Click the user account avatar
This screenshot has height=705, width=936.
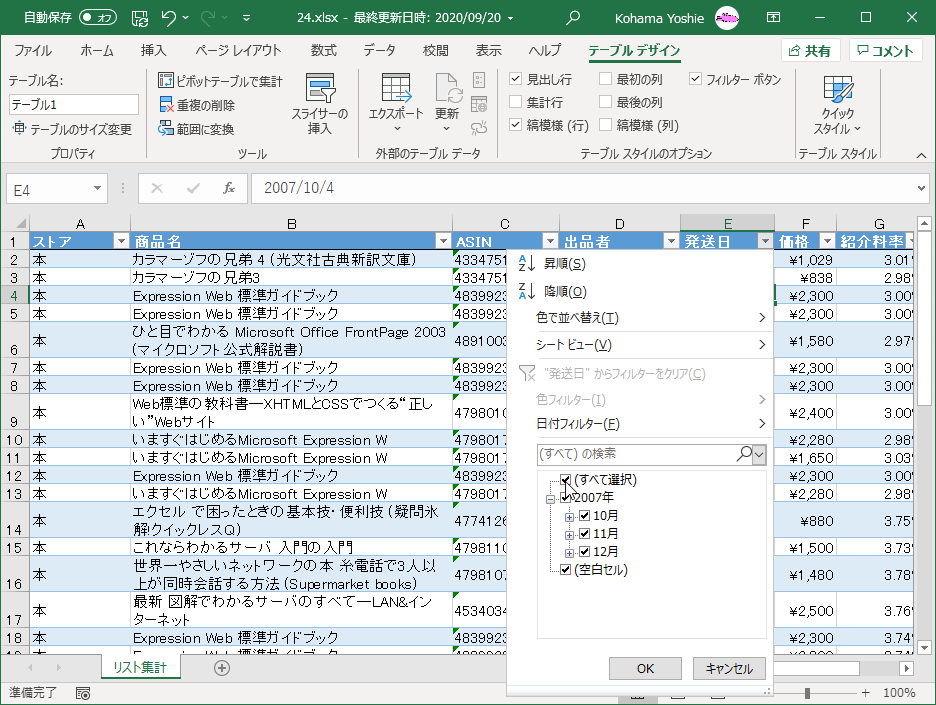click(726, 18)
